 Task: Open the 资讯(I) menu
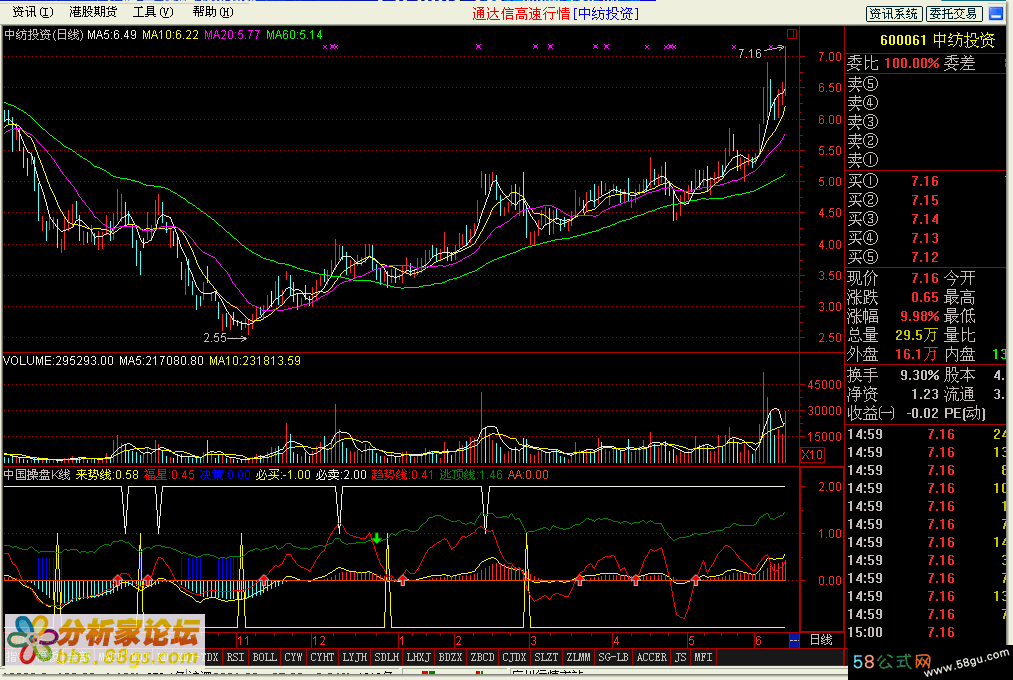point(32,12)
